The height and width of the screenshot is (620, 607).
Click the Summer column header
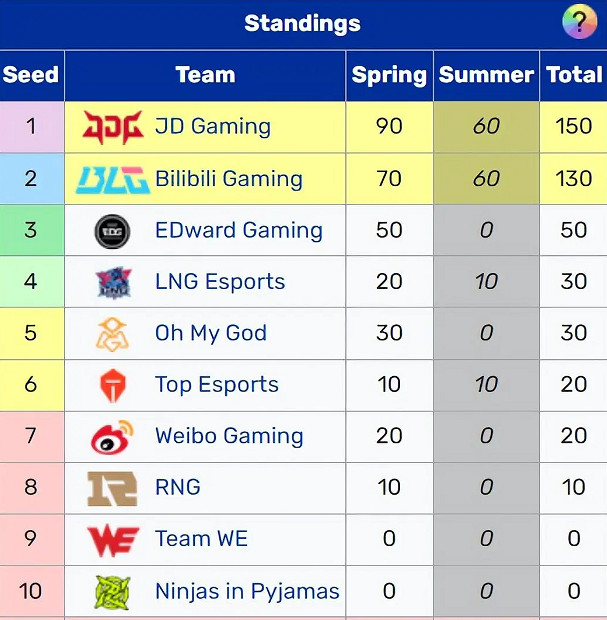[486, 75]
